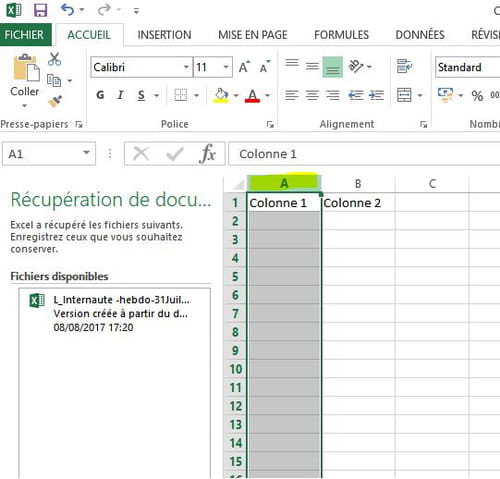
Task: Open Customize Quick Access Toolbar menu
Action: pyautogui.click(x=136, y=11)
